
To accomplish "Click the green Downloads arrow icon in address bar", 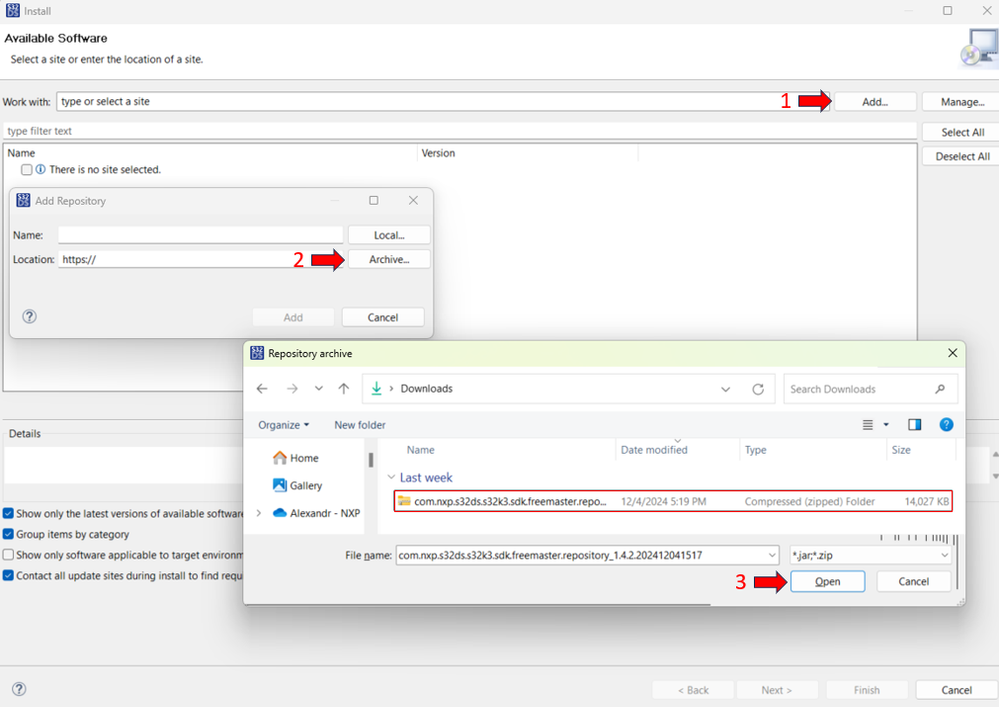I will point(377,389).
